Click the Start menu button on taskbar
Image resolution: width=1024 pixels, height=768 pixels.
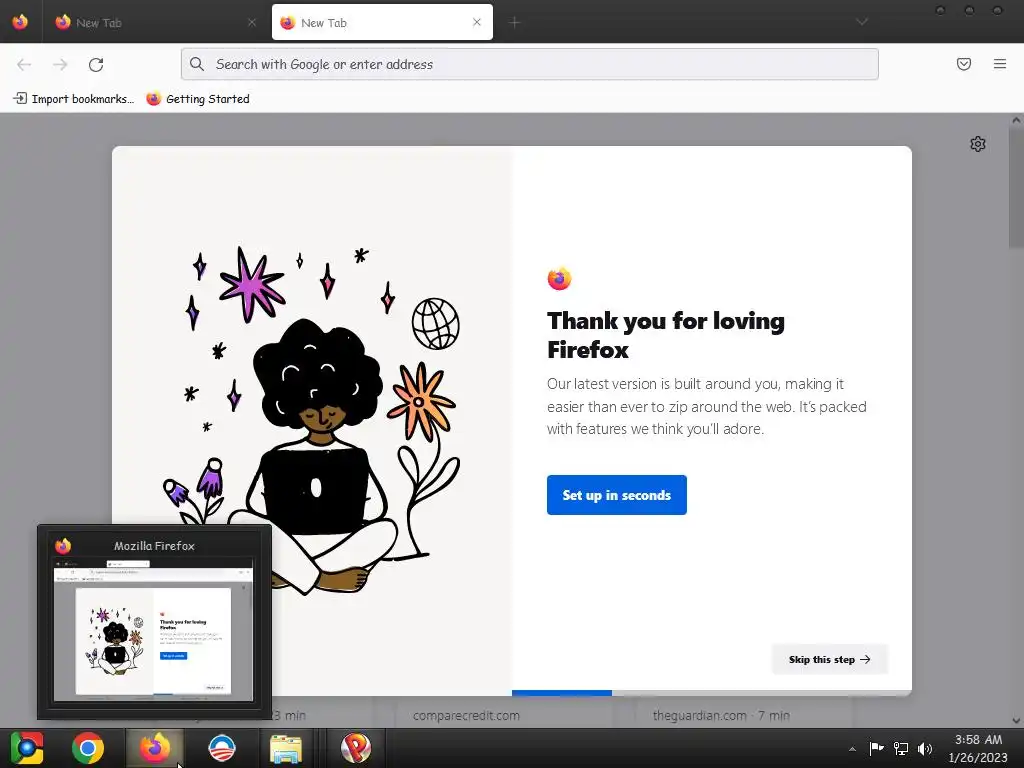pos(27,748)
